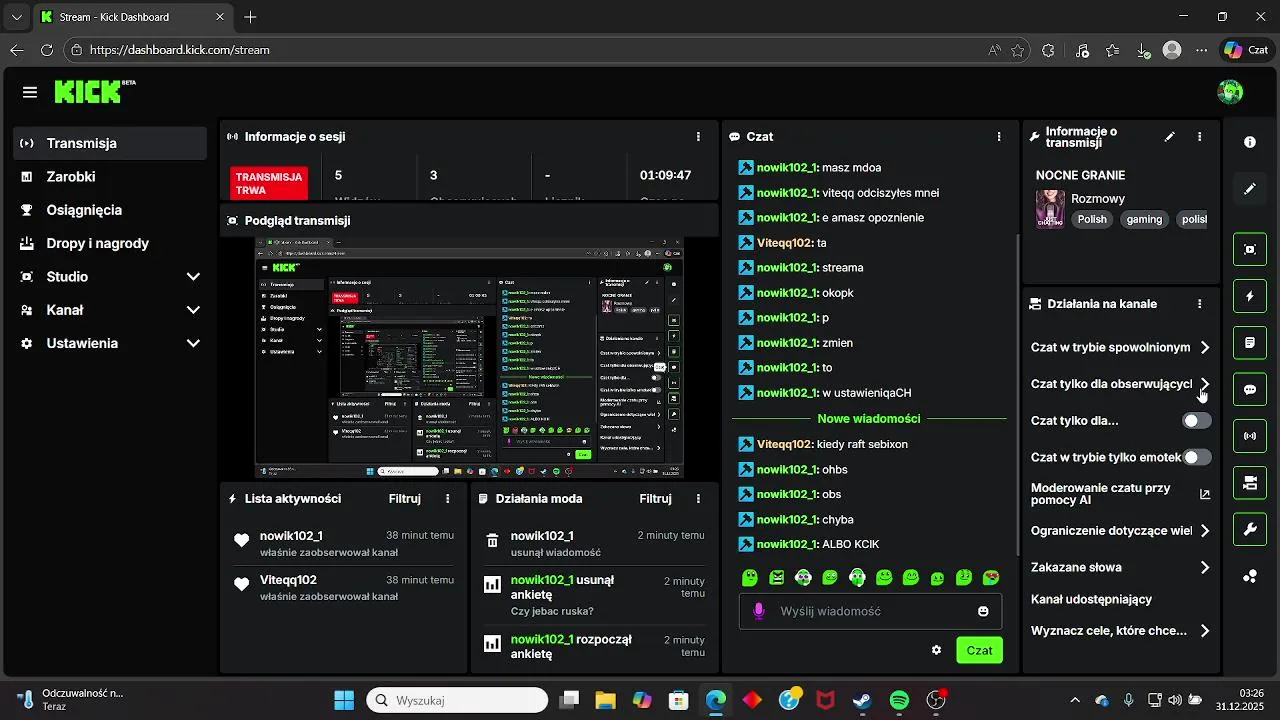Click Filtruj in Lista aktywności panel

coord(405,498)
